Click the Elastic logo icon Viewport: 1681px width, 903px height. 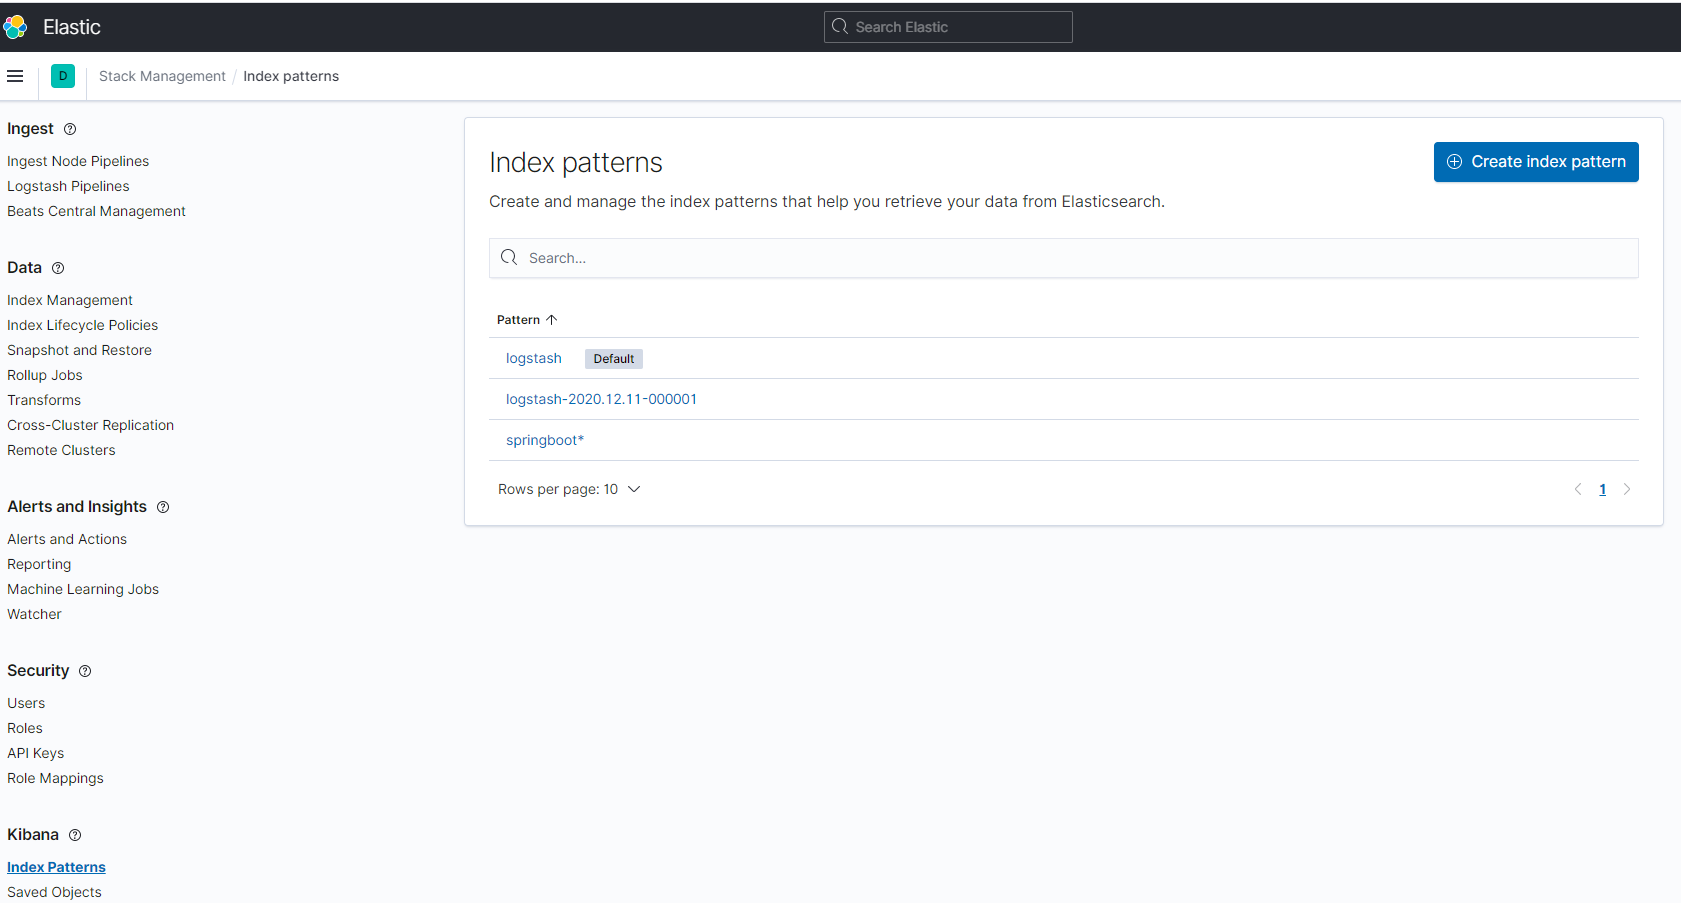point(14,27)
